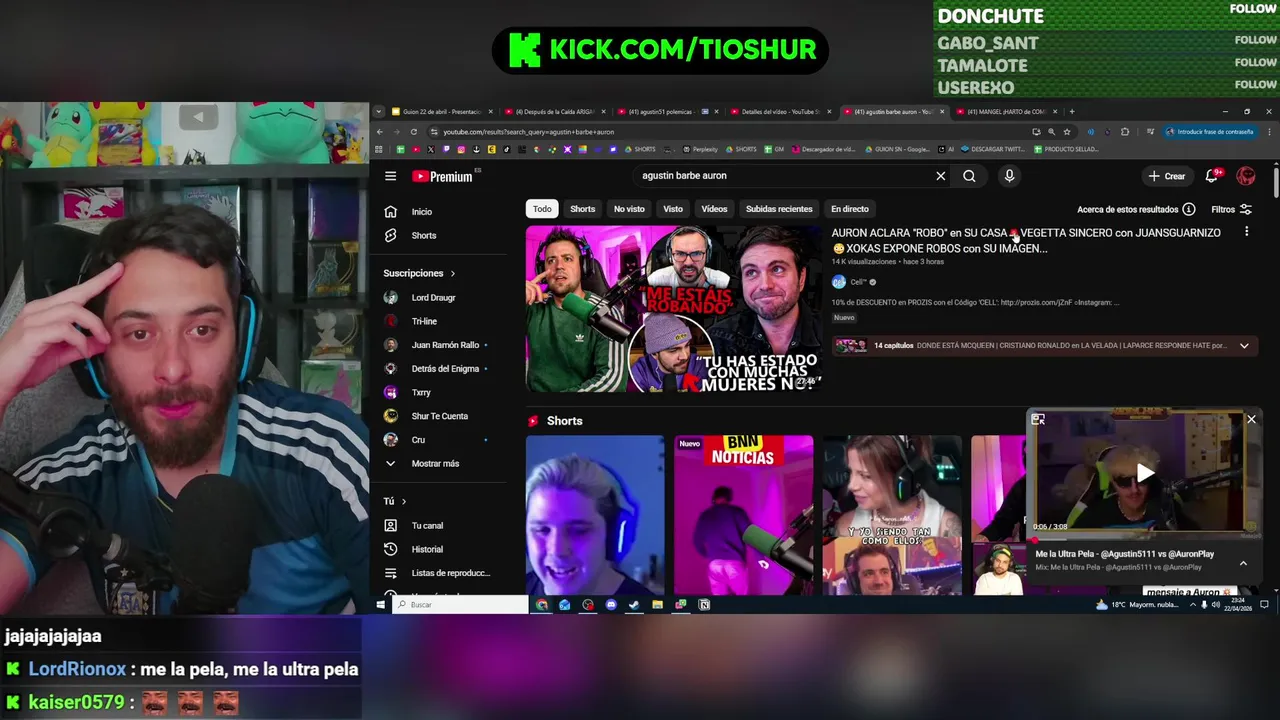Click the YouTube Premium logo

442,176
